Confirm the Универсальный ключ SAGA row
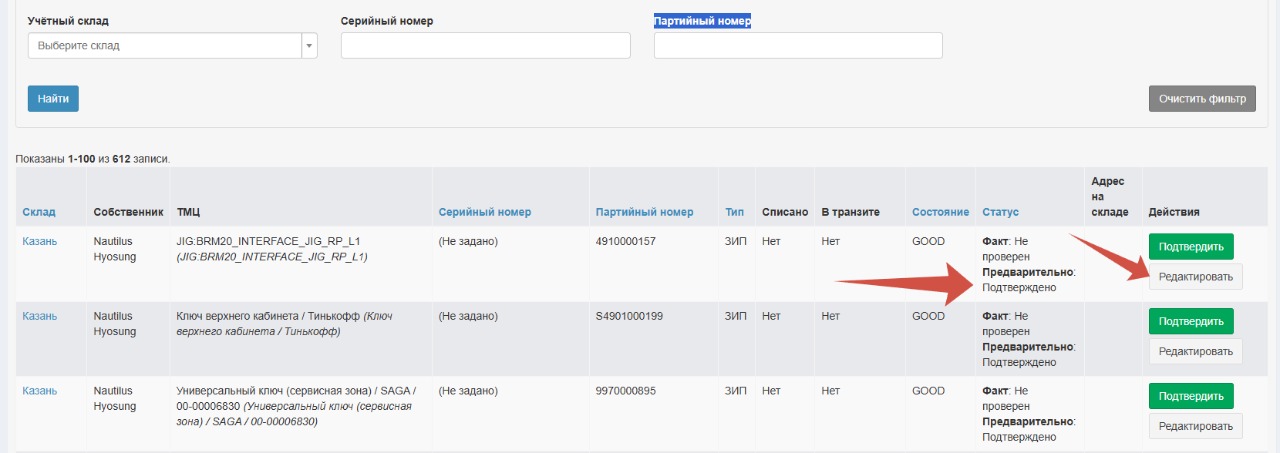 pos(1191,396)
